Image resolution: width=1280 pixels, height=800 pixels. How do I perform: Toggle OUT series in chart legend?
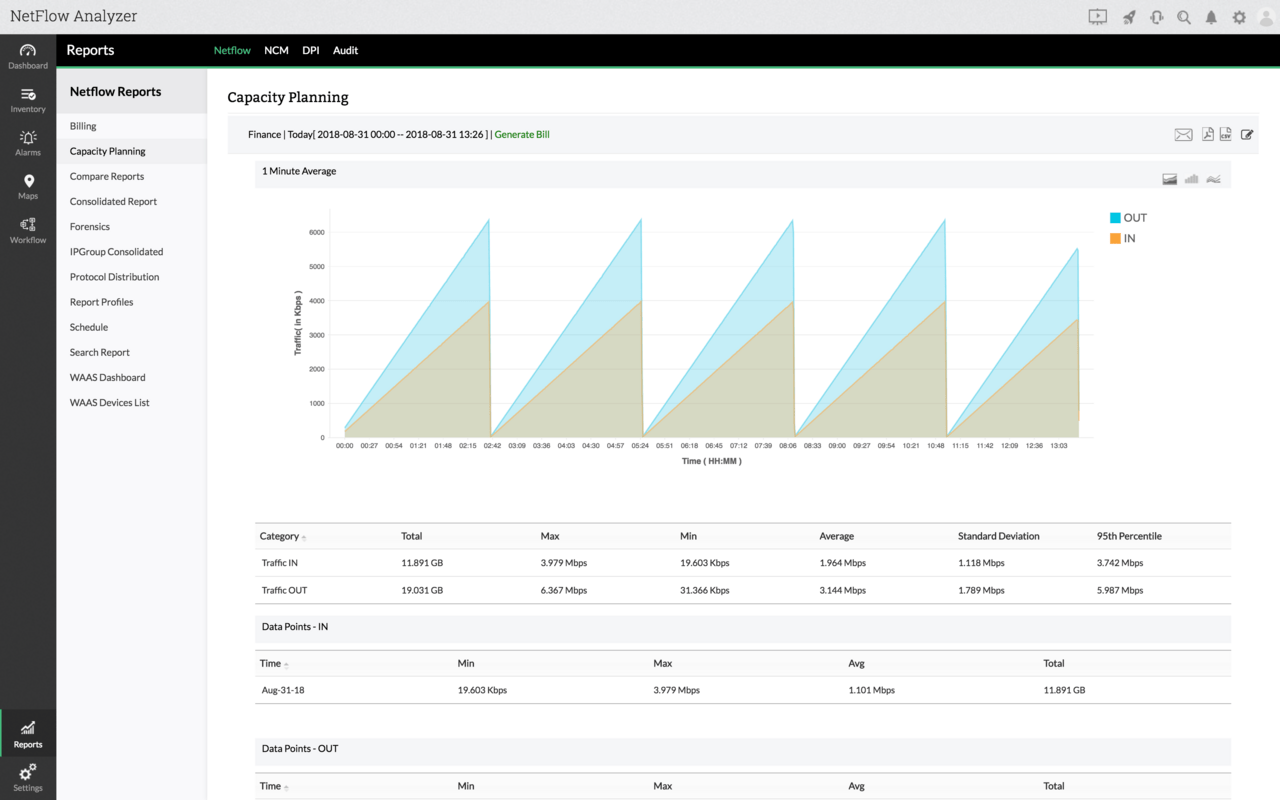point(1128,218)
